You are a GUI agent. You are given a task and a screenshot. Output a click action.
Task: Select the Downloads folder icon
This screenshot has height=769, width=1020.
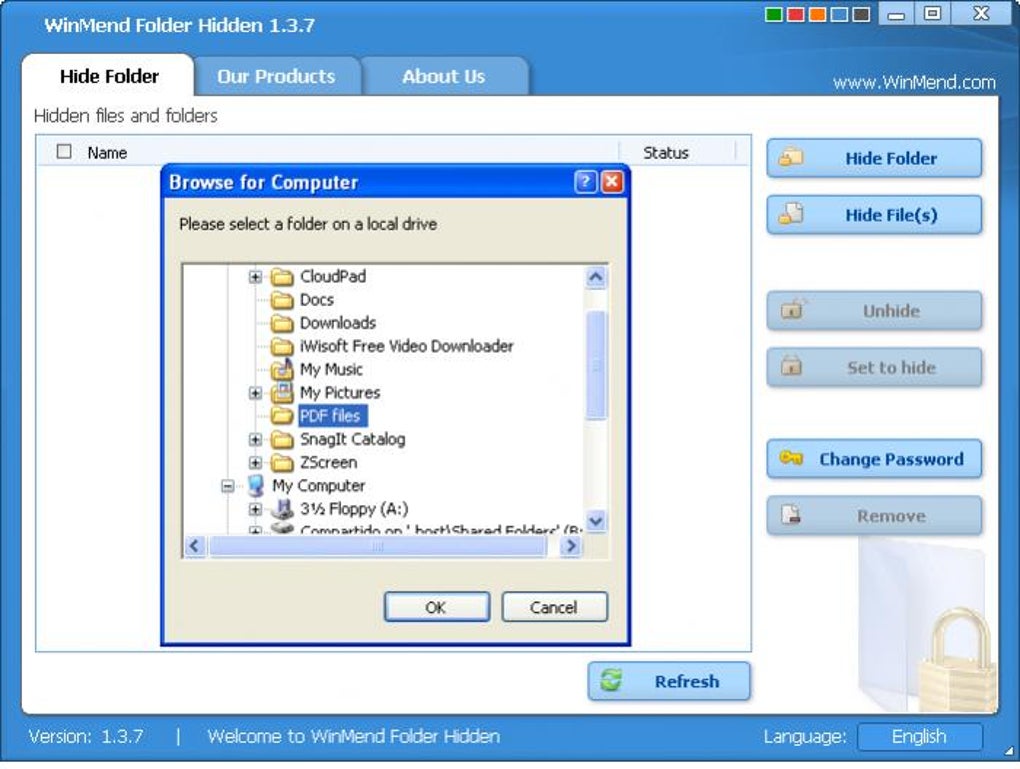click(x=282, y=323)
